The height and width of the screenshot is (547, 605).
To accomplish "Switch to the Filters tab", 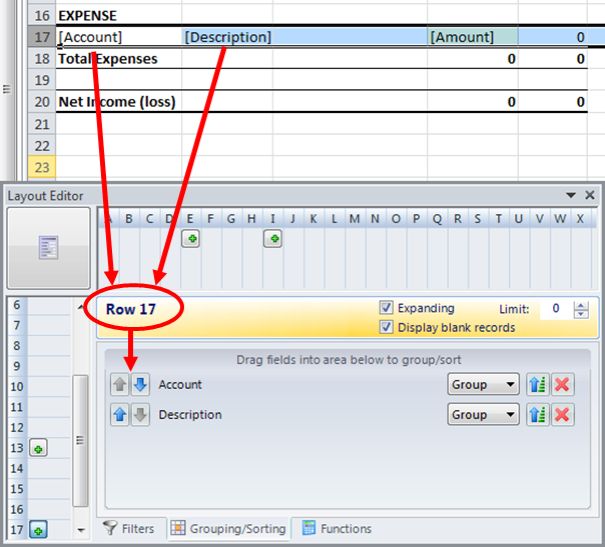I will 129,528.
